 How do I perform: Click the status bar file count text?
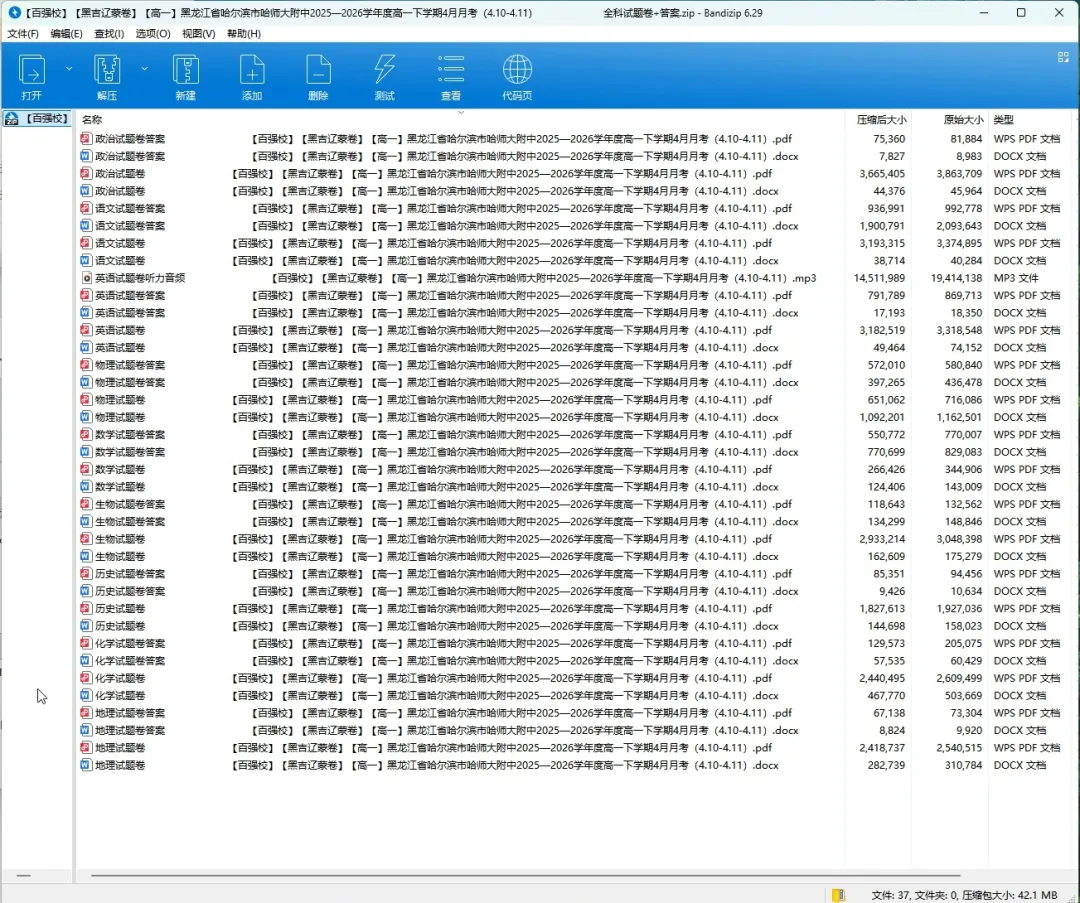click(964, 895)
